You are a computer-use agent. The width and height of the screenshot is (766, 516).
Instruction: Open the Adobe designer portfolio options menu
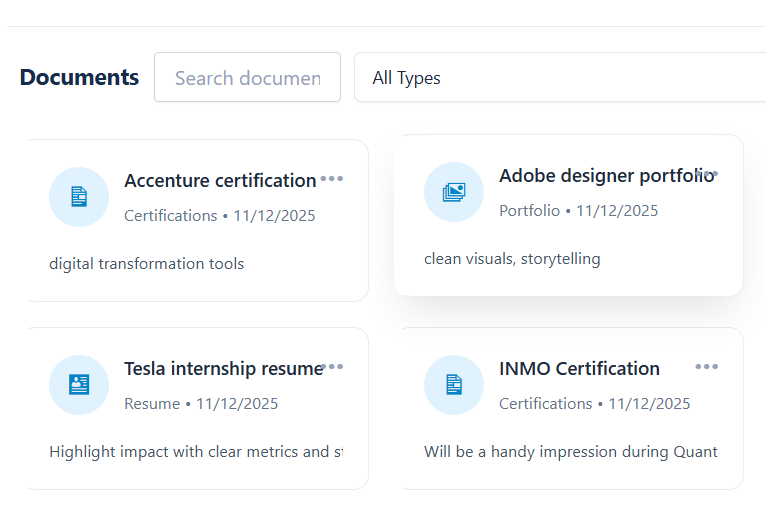(x=707, y=174)
